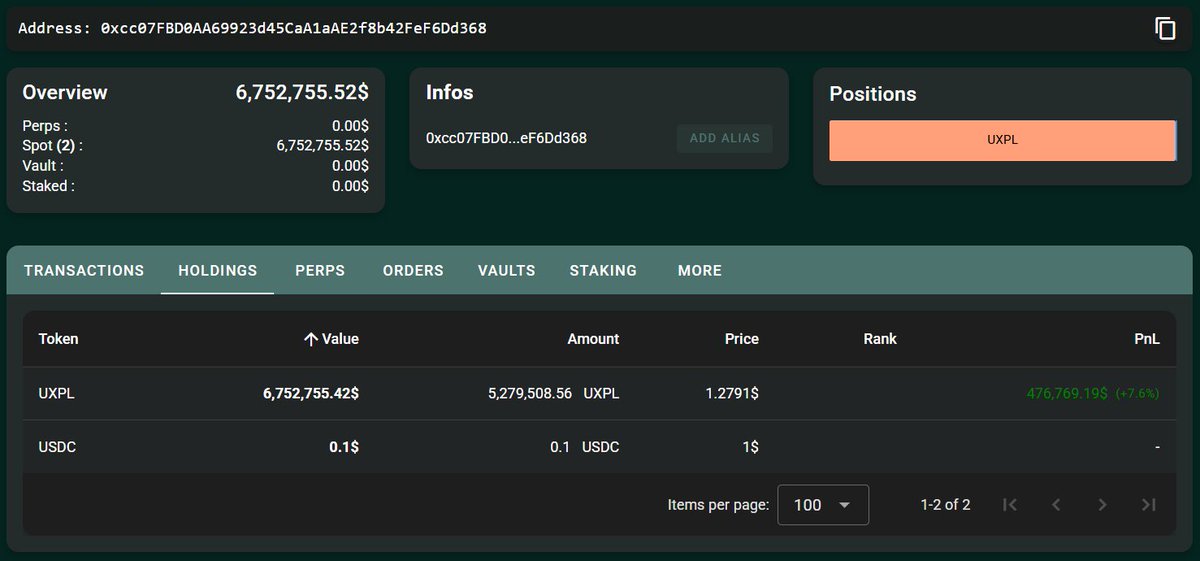The height and width of the screenshot is (561, 1200).
Task: Select the UXPL token row
Action: click(57, 394)
